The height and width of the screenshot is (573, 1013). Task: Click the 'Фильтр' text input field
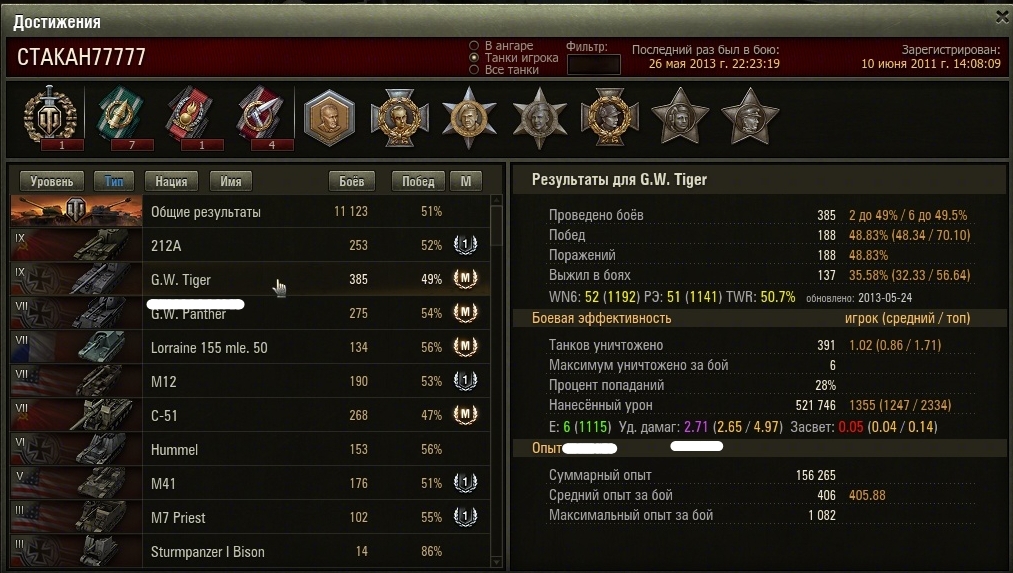(x=594, y=65)
